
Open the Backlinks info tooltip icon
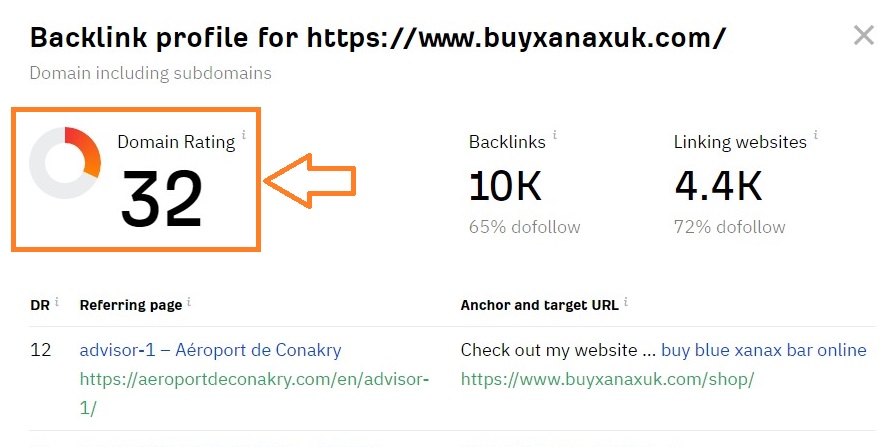tap(555, 134)
